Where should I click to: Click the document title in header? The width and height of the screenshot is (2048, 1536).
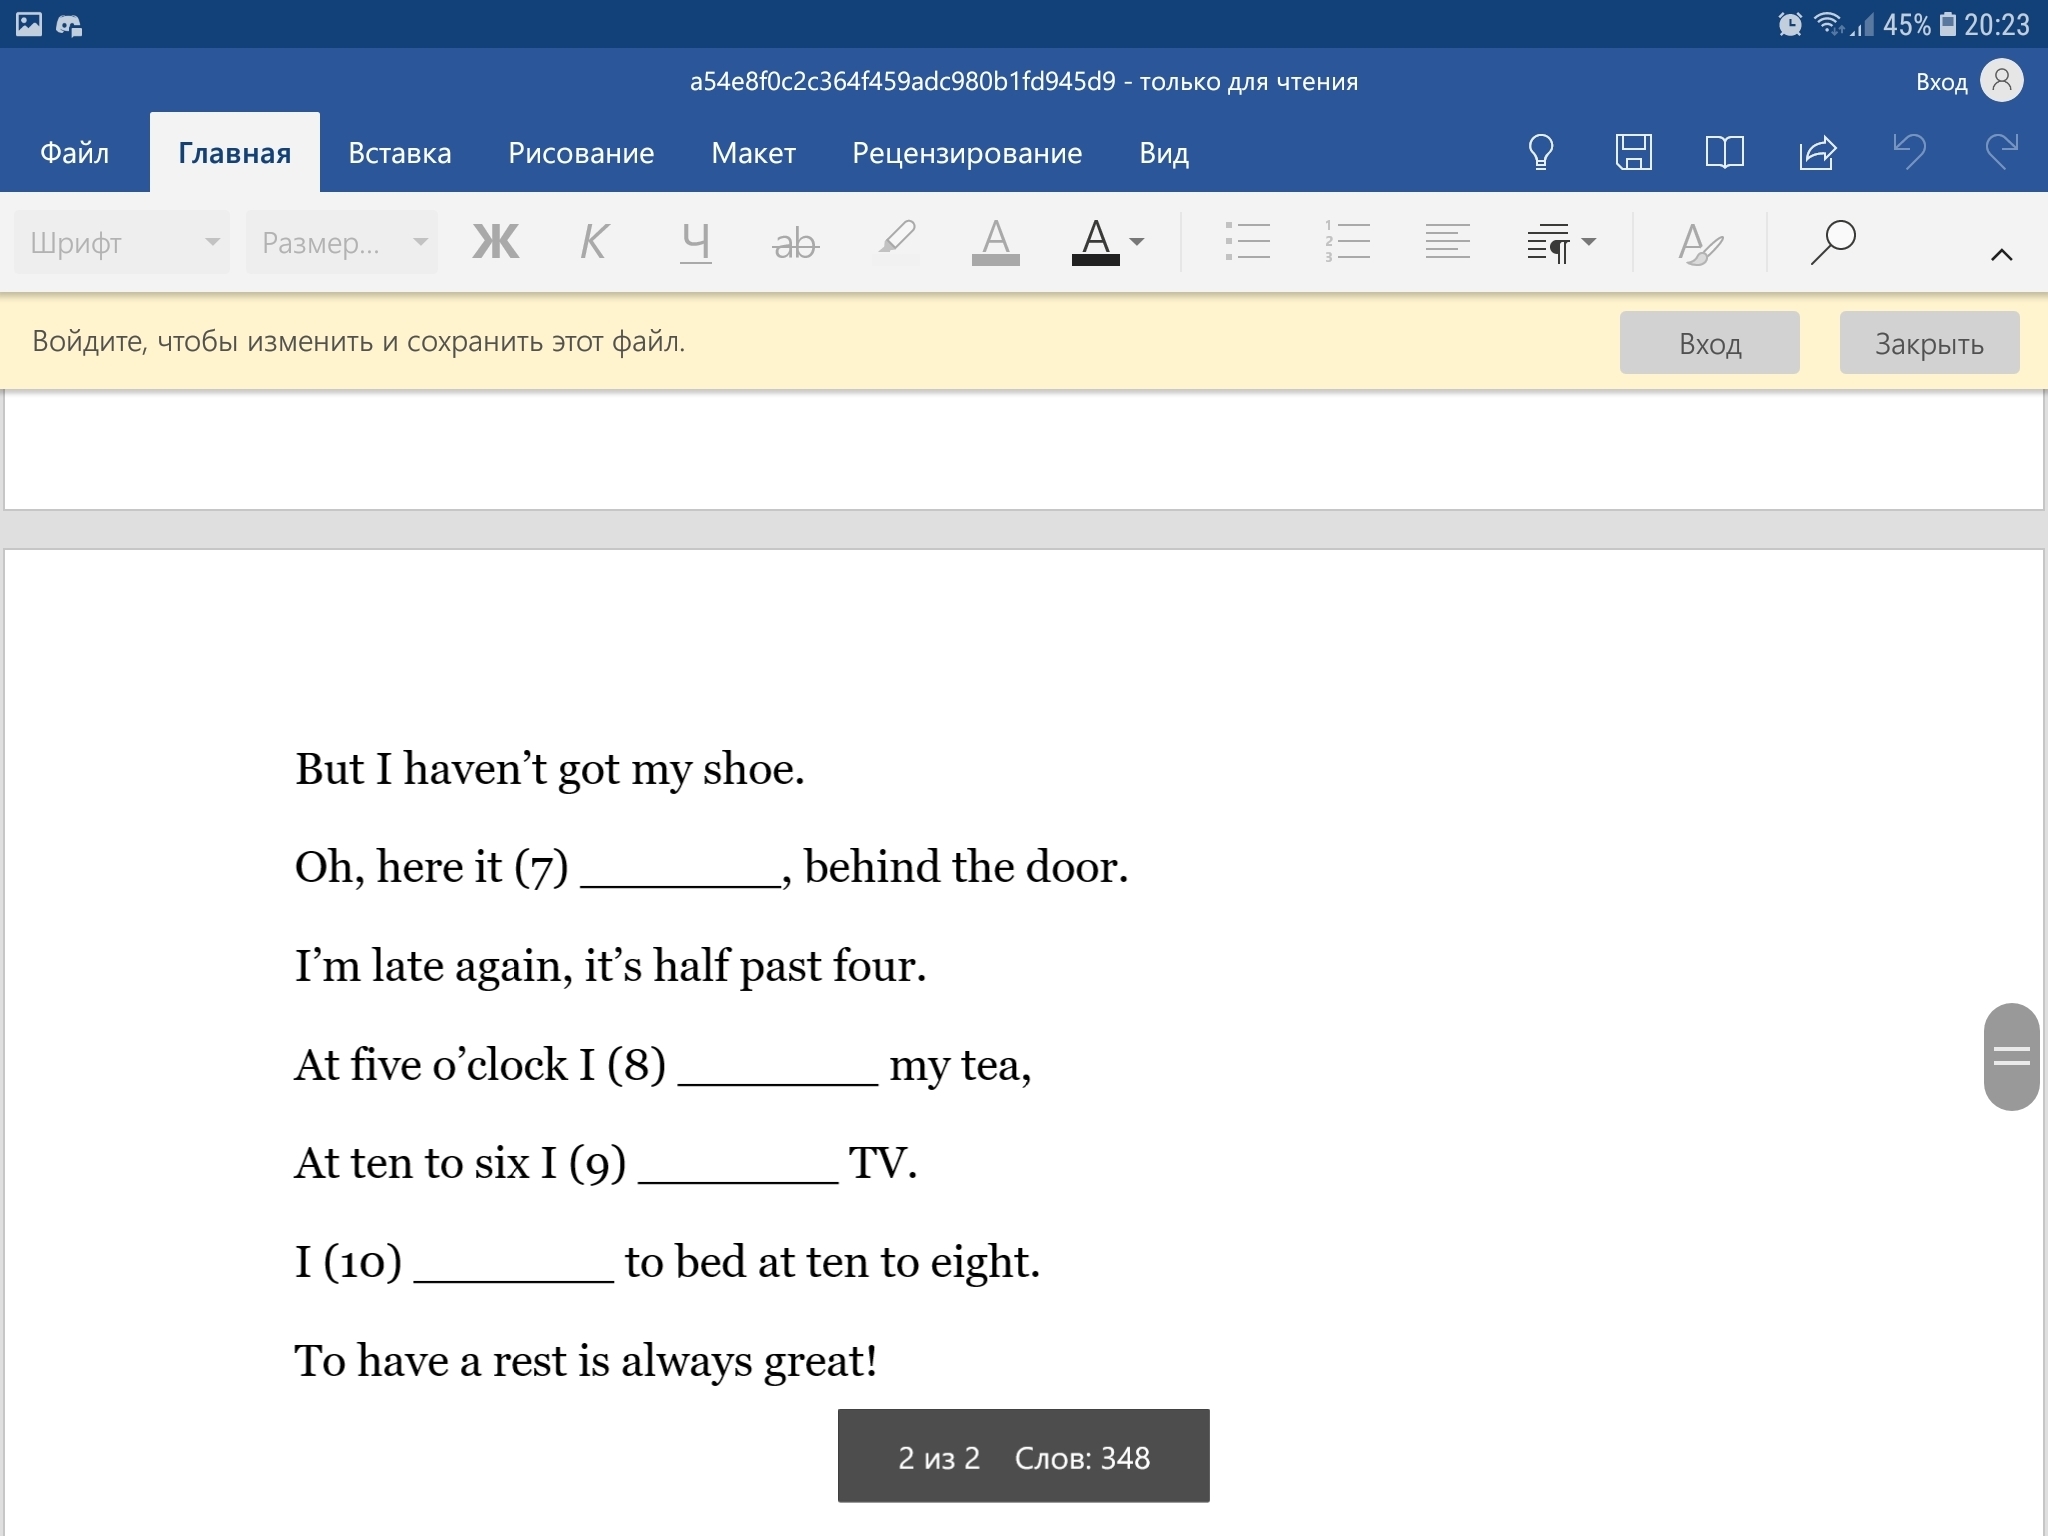tap(1024, 82)
